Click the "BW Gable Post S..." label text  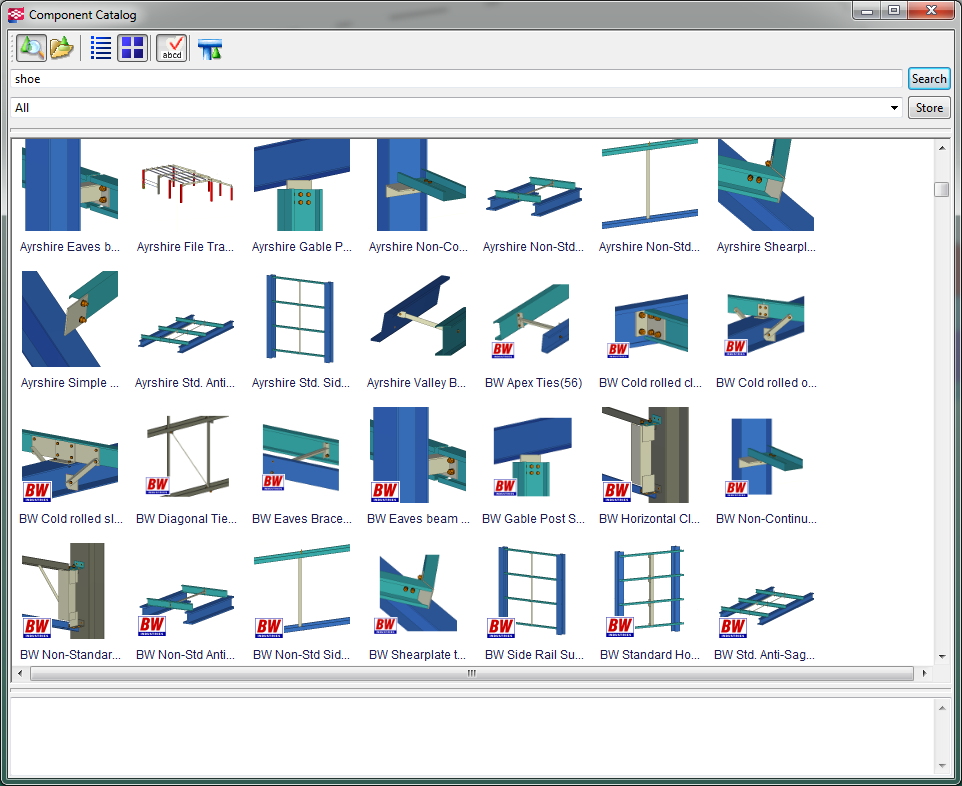(x=533, y=519)
